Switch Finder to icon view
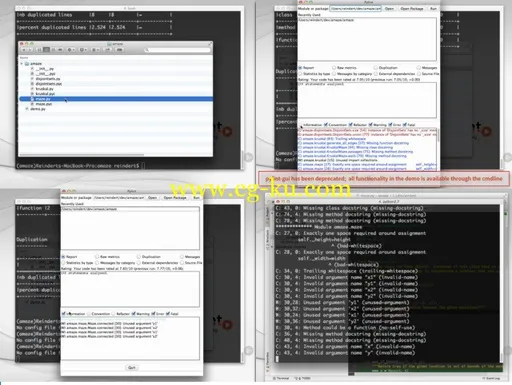The image size is (512, 385). pyautogui.click(x=39, y=50)
